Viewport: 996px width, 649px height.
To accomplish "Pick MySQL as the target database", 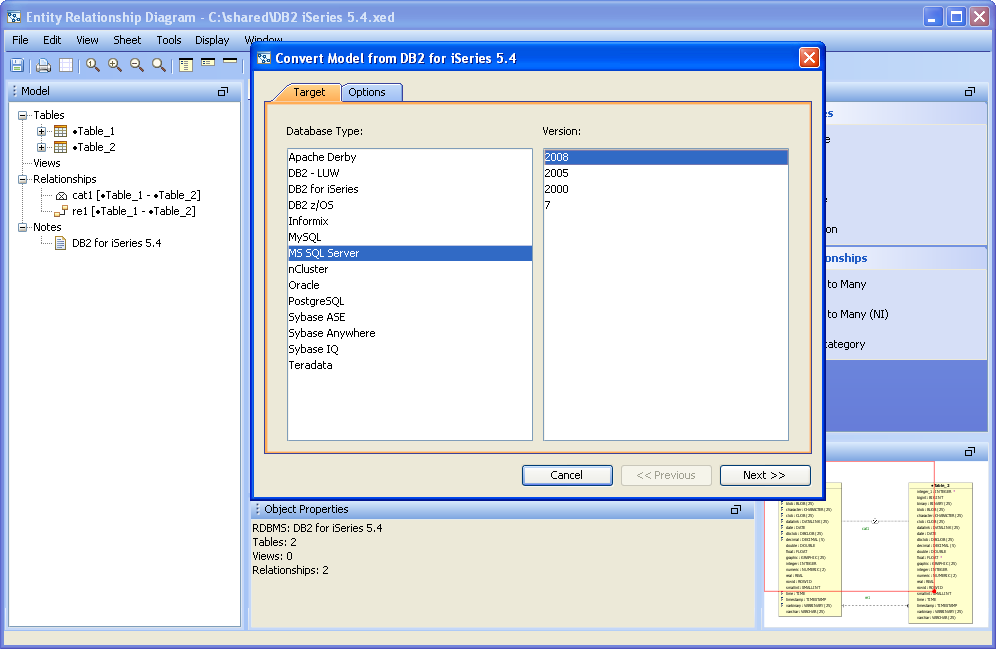I will [410, 238].
